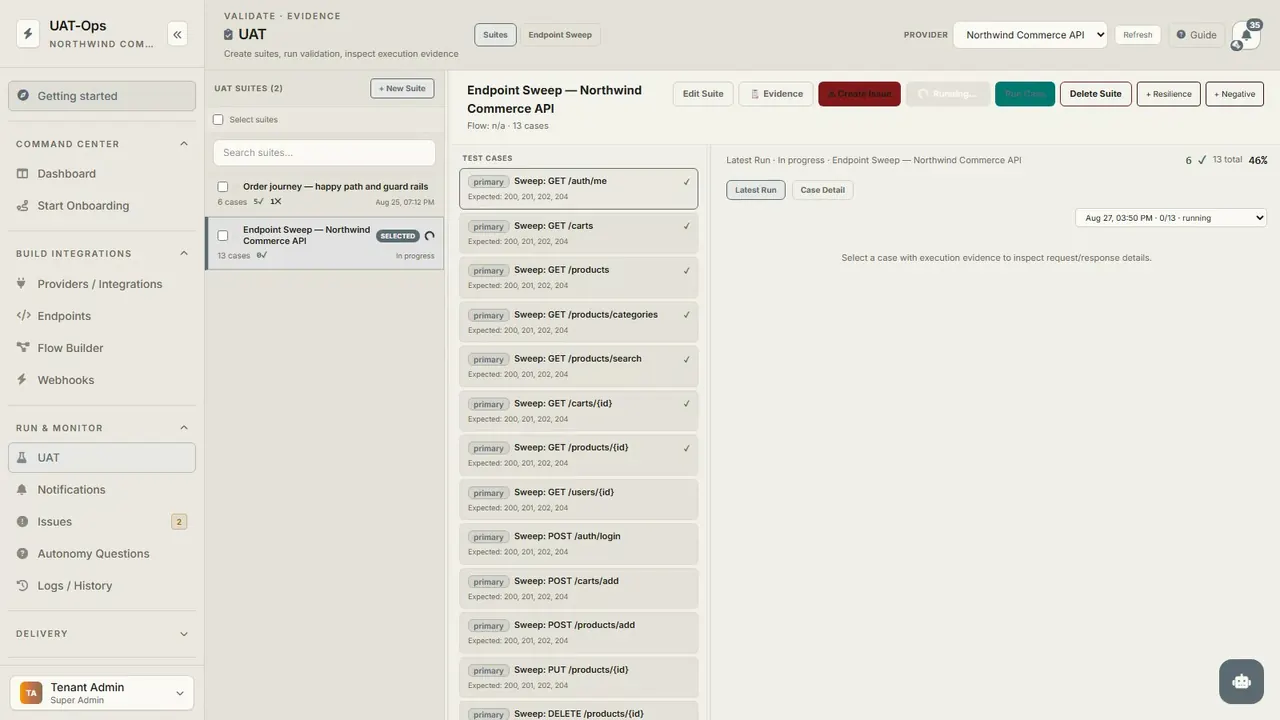Screen dimensions: 1280x720
Task: Click checkmark on Sweep: GET /auth/me
Action: [687, 182]
